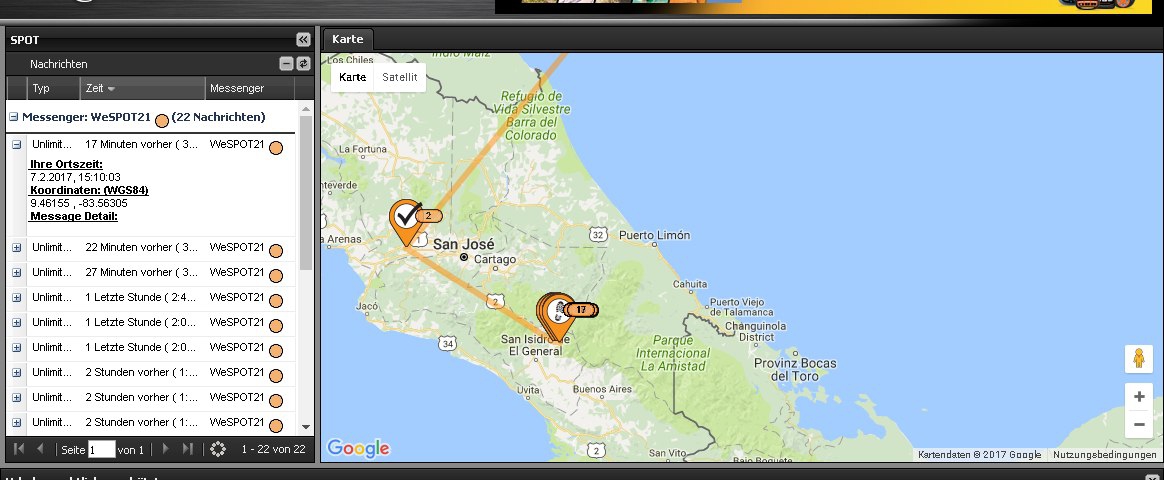The height and width of the screenshot is (480, 1164).
Task: Select the footprint marker near San Isidro
Action: [x=559, y=310]
